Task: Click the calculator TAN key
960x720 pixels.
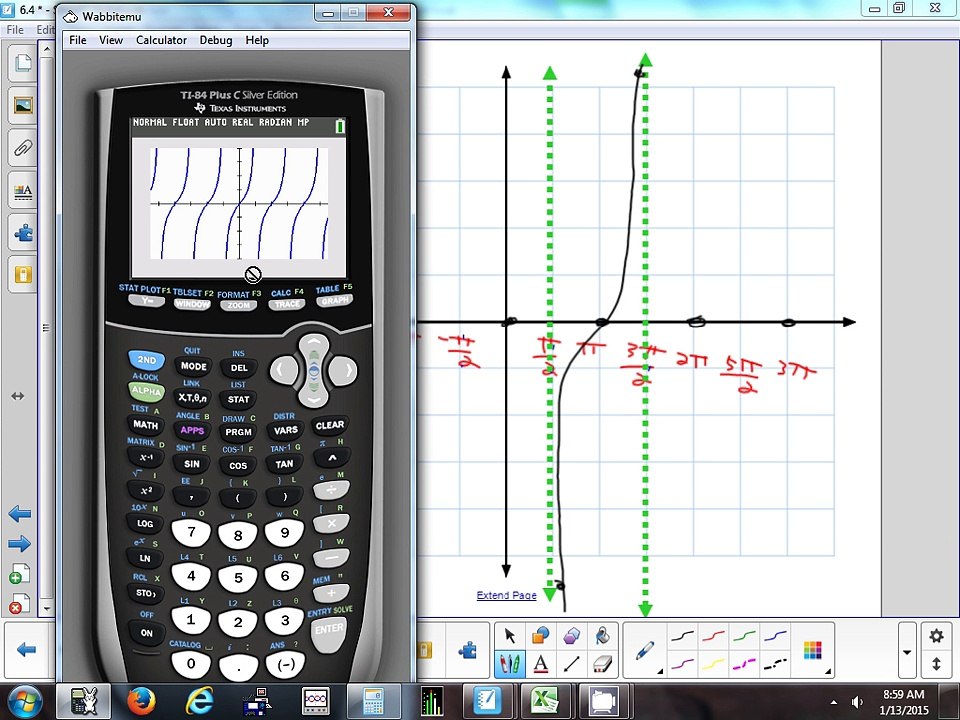Action: 284,464
